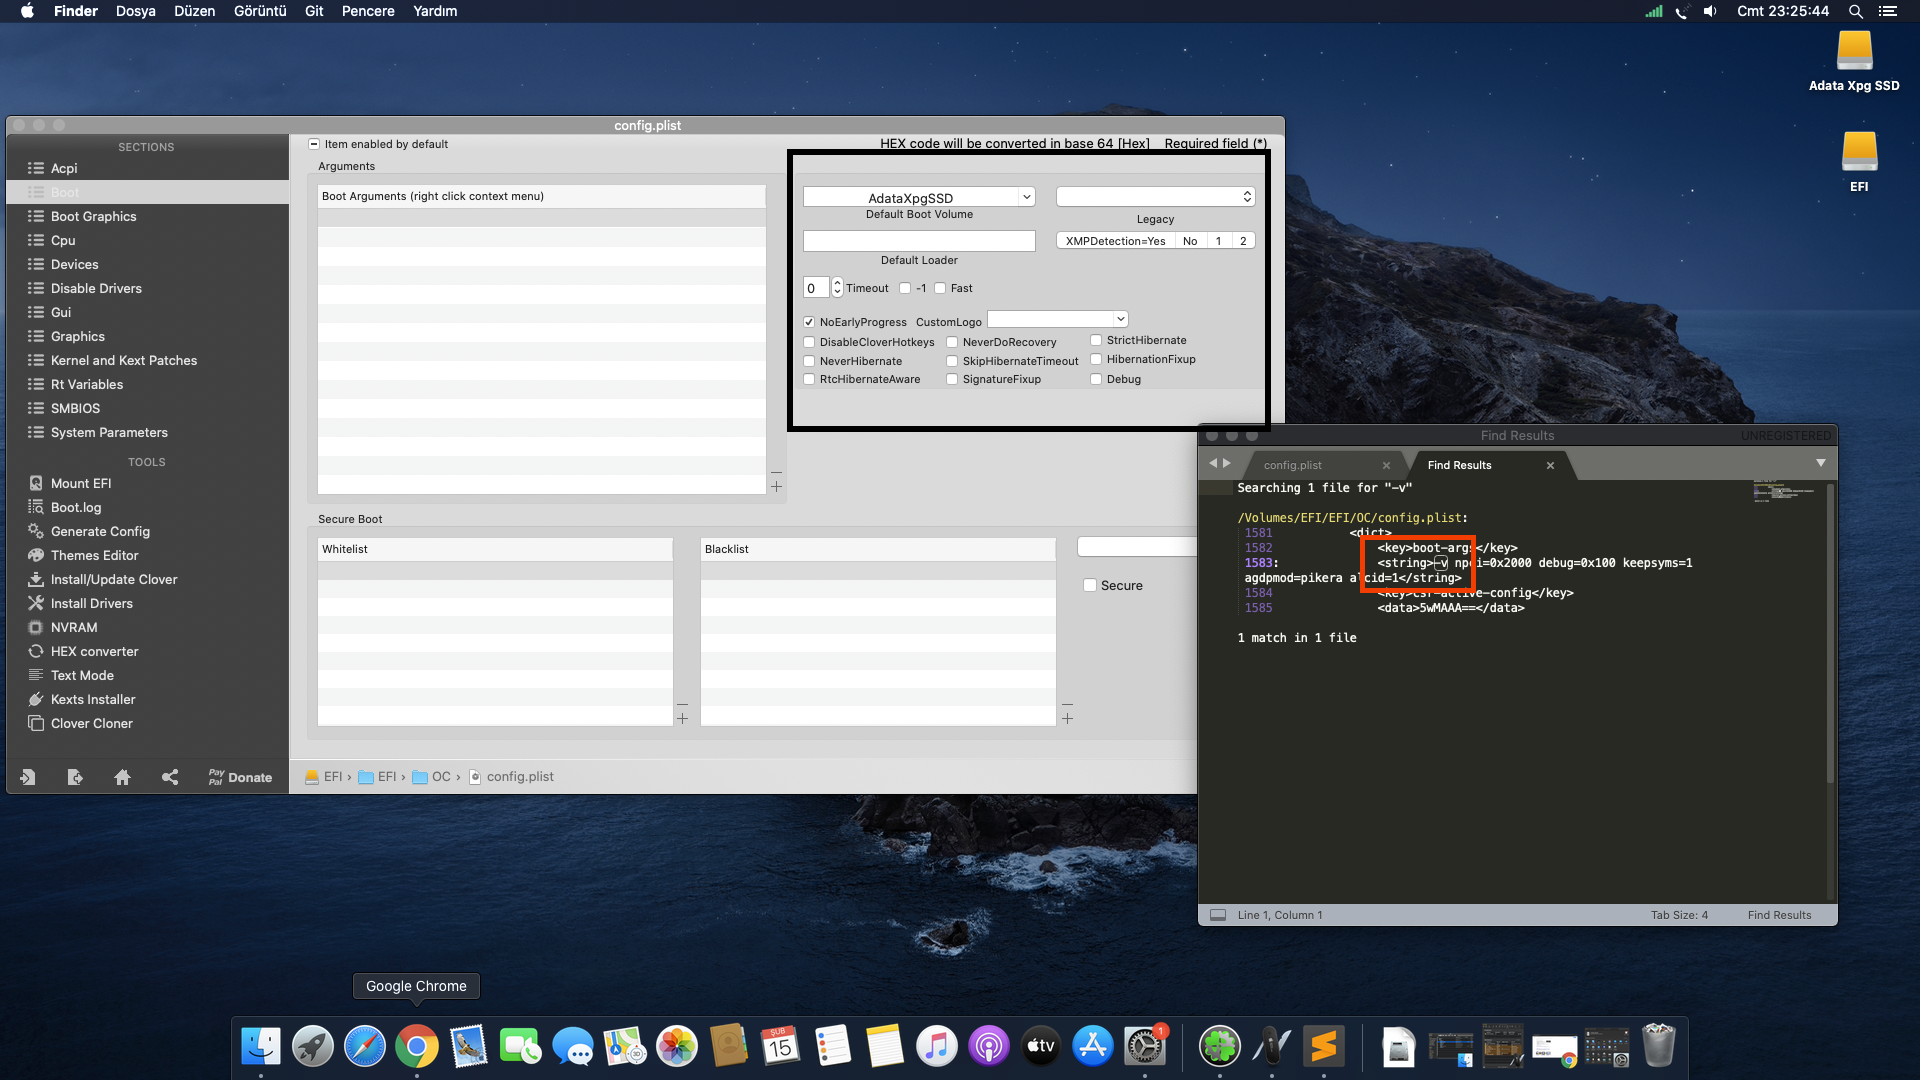Image resolution: width=1920 pixels, height=1080 pixels.
Task: Open Spotlight search in menu bar
Action: tap(1855, 11)
